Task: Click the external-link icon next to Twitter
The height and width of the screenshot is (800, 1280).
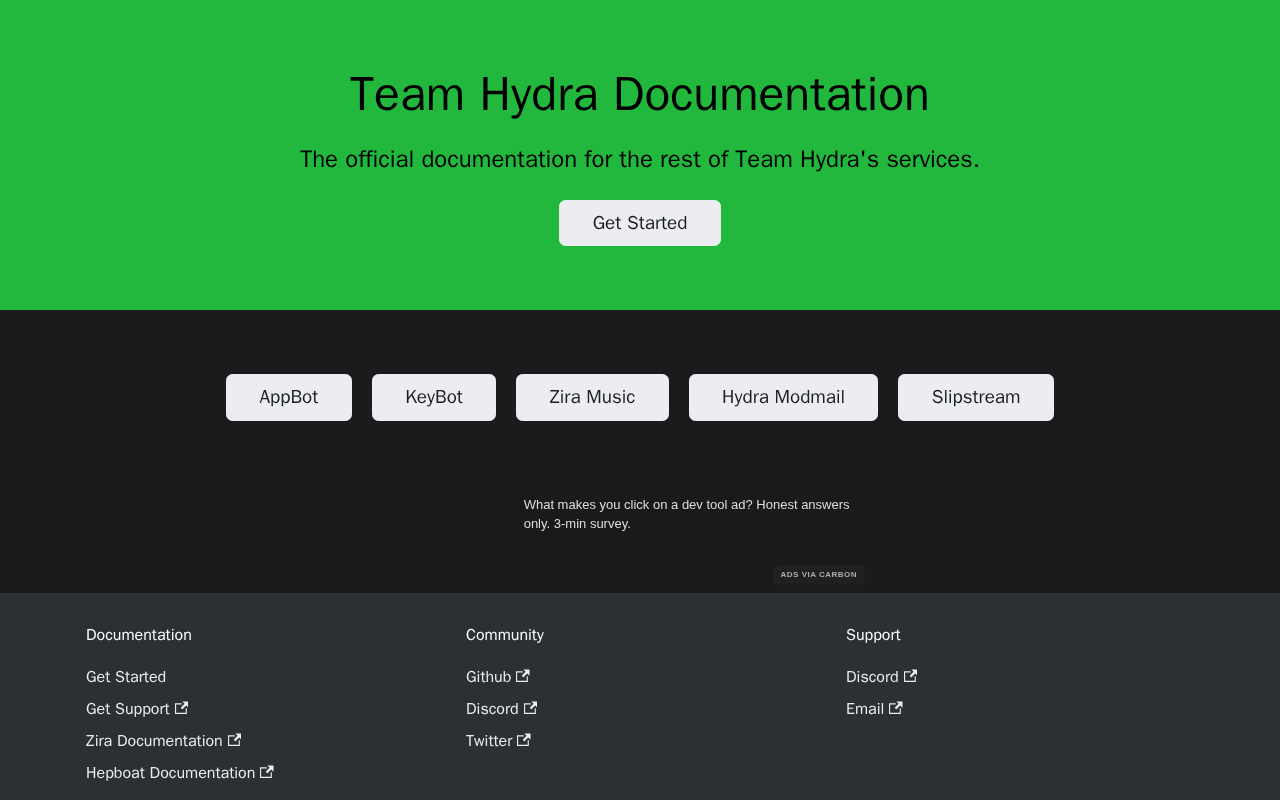Action: tap(524, 740)
